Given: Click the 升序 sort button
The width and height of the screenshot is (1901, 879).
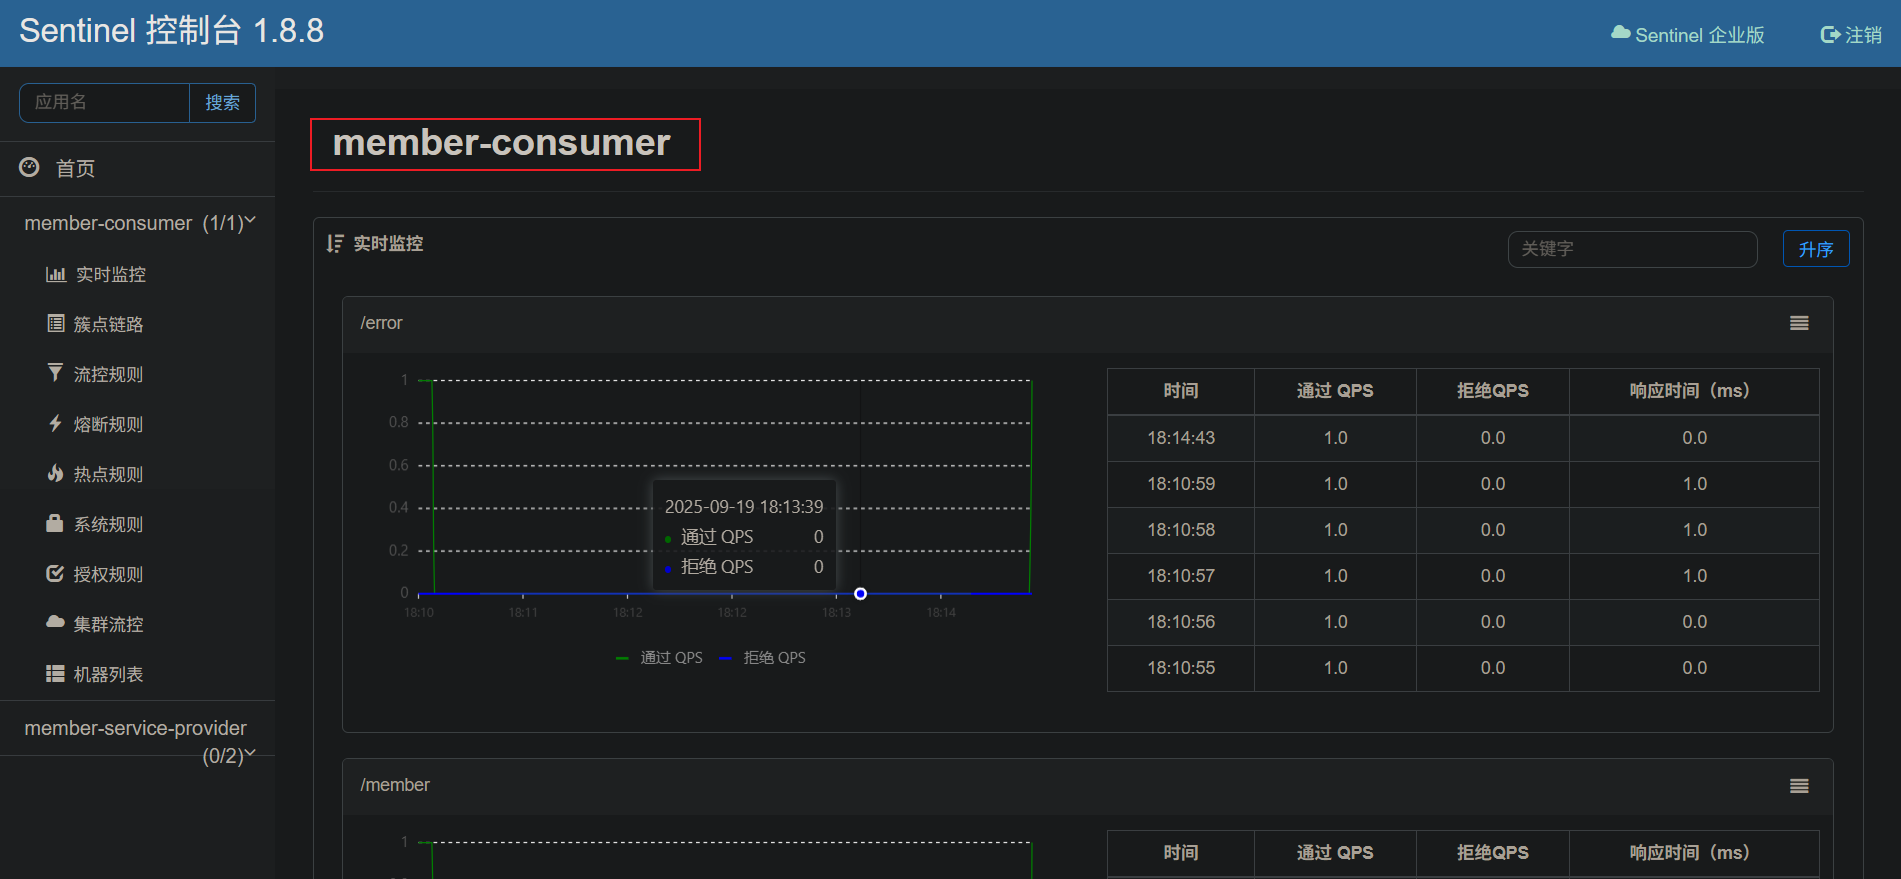Looking at the screenshot, I should click(1815, 250).
